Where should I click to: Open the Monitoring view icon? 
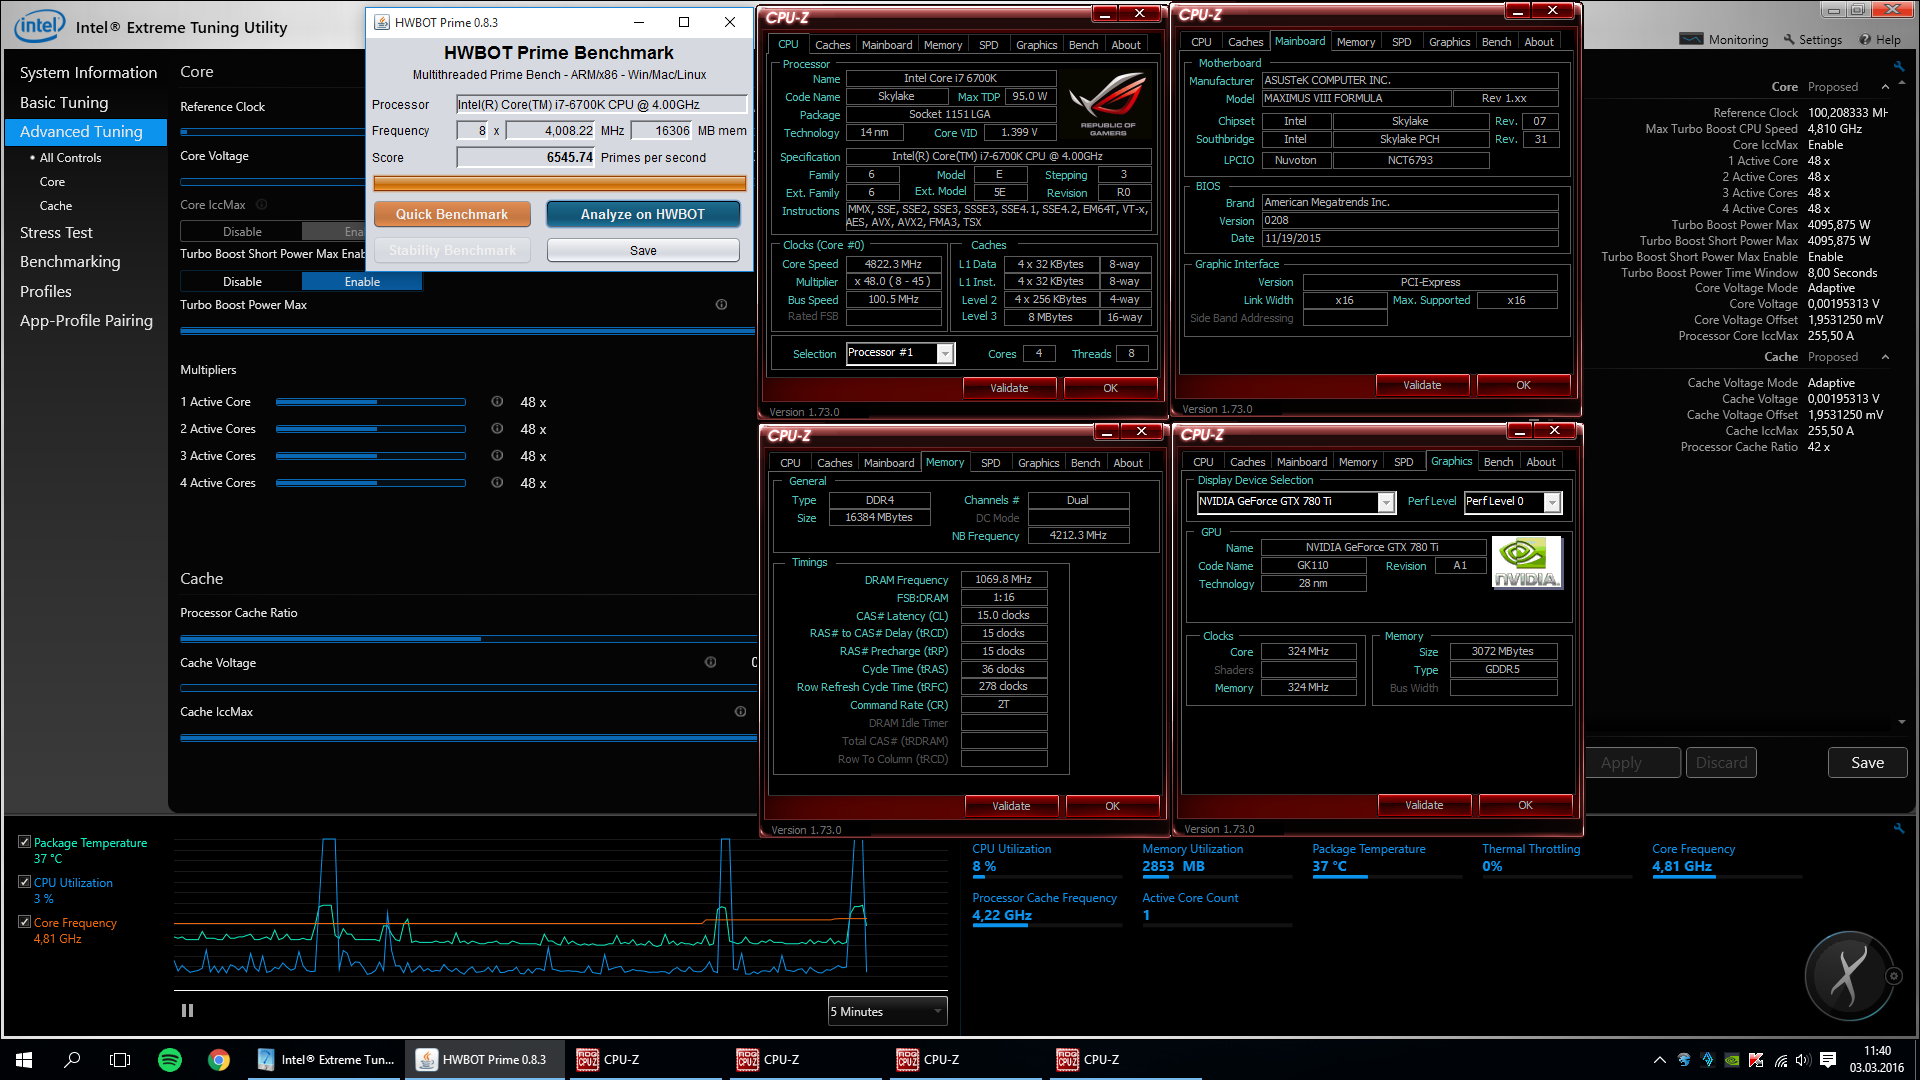pyautogui.click(x=1691, y=39)
